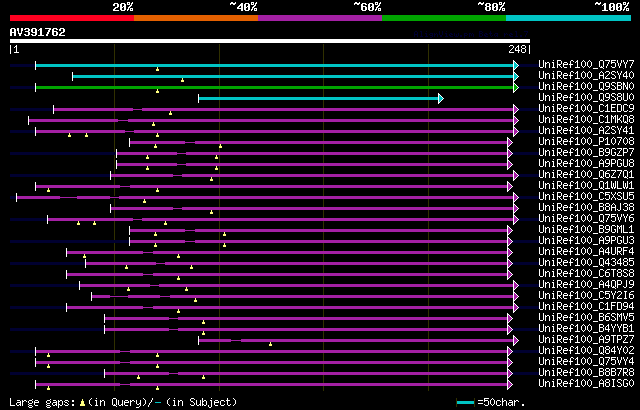The image size is (640, 410).
Task: Click the purple ~60% identity legend segment
Action: (x=320, y=18)
